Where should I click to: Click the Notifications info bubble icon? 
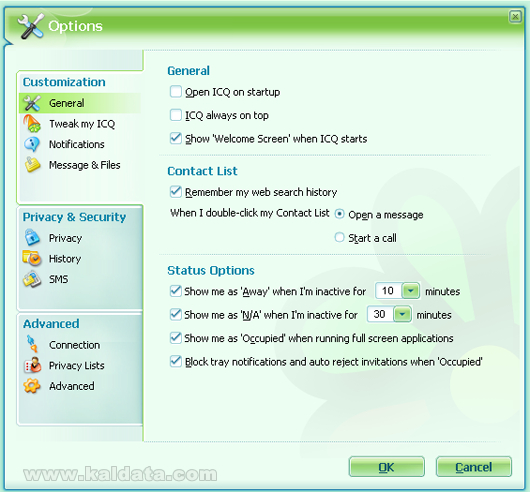32,144
